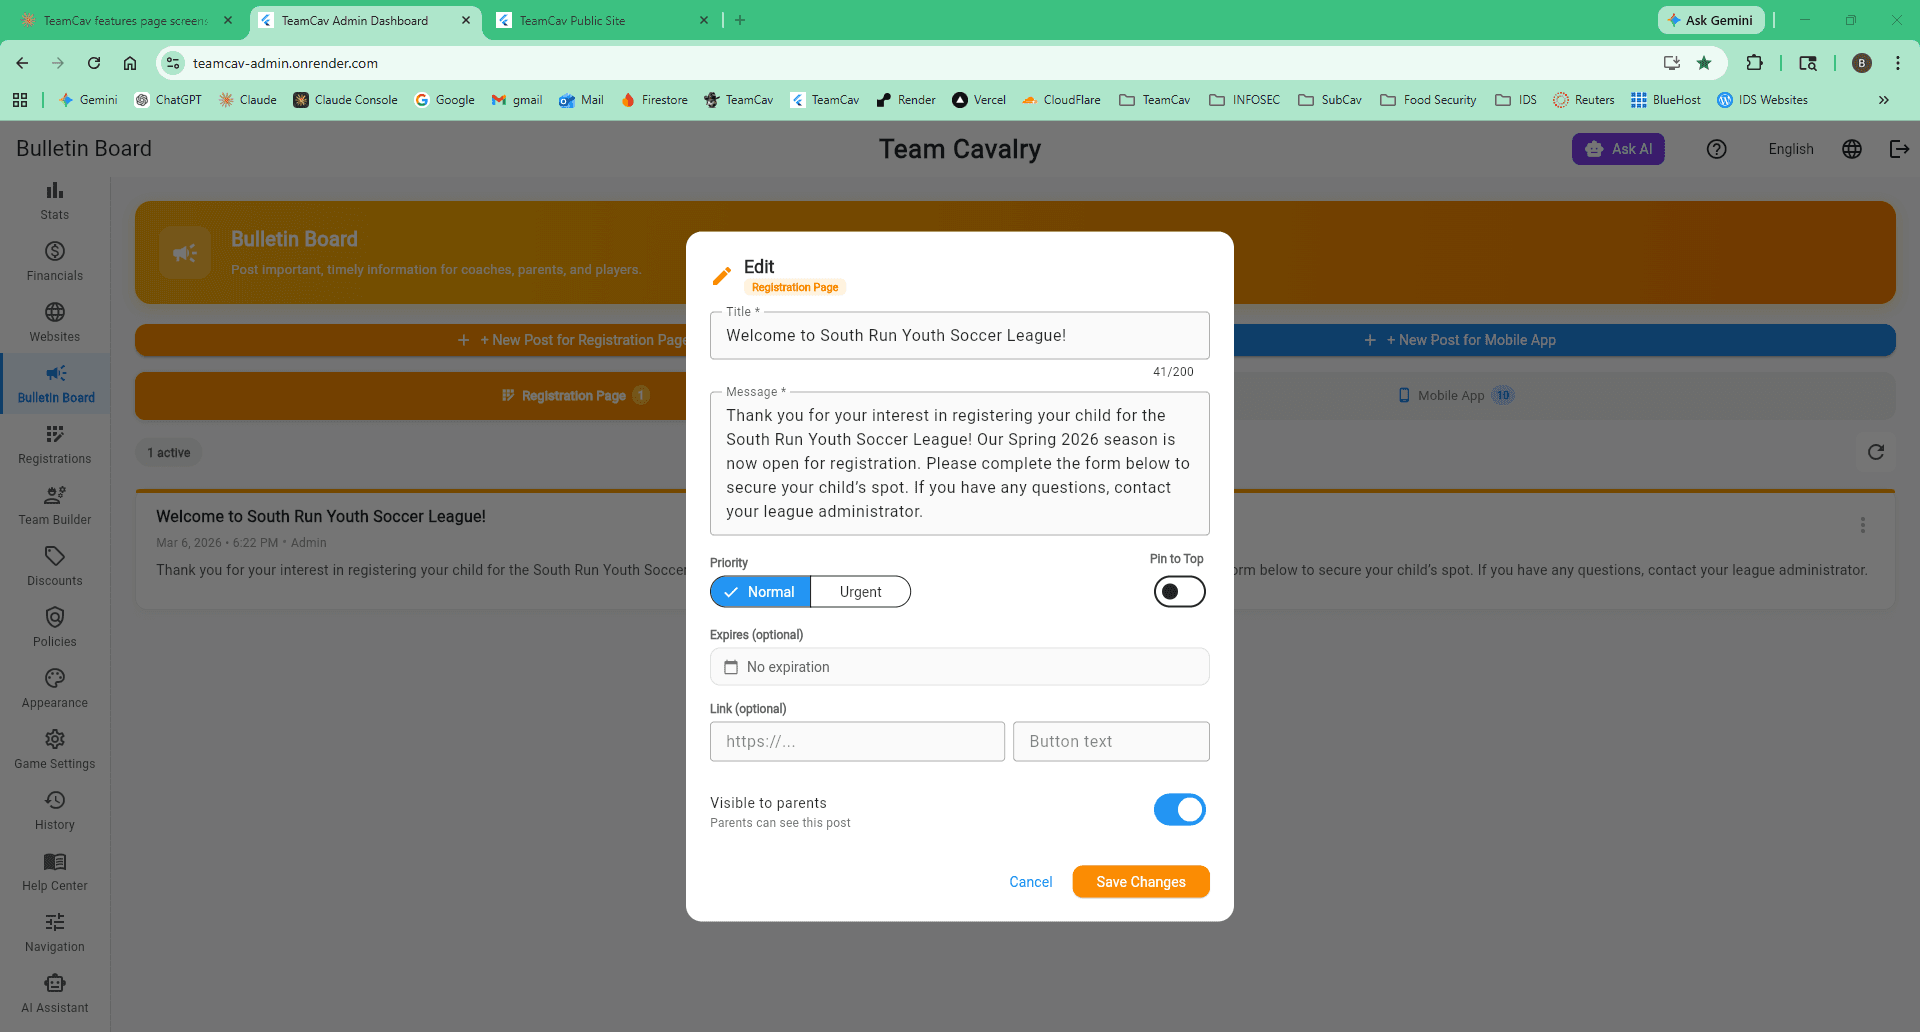Viewport: 1920px width, 1032px height.
Task: Expand the bookmarks overflow chevron
Action: pos(1884,100)
